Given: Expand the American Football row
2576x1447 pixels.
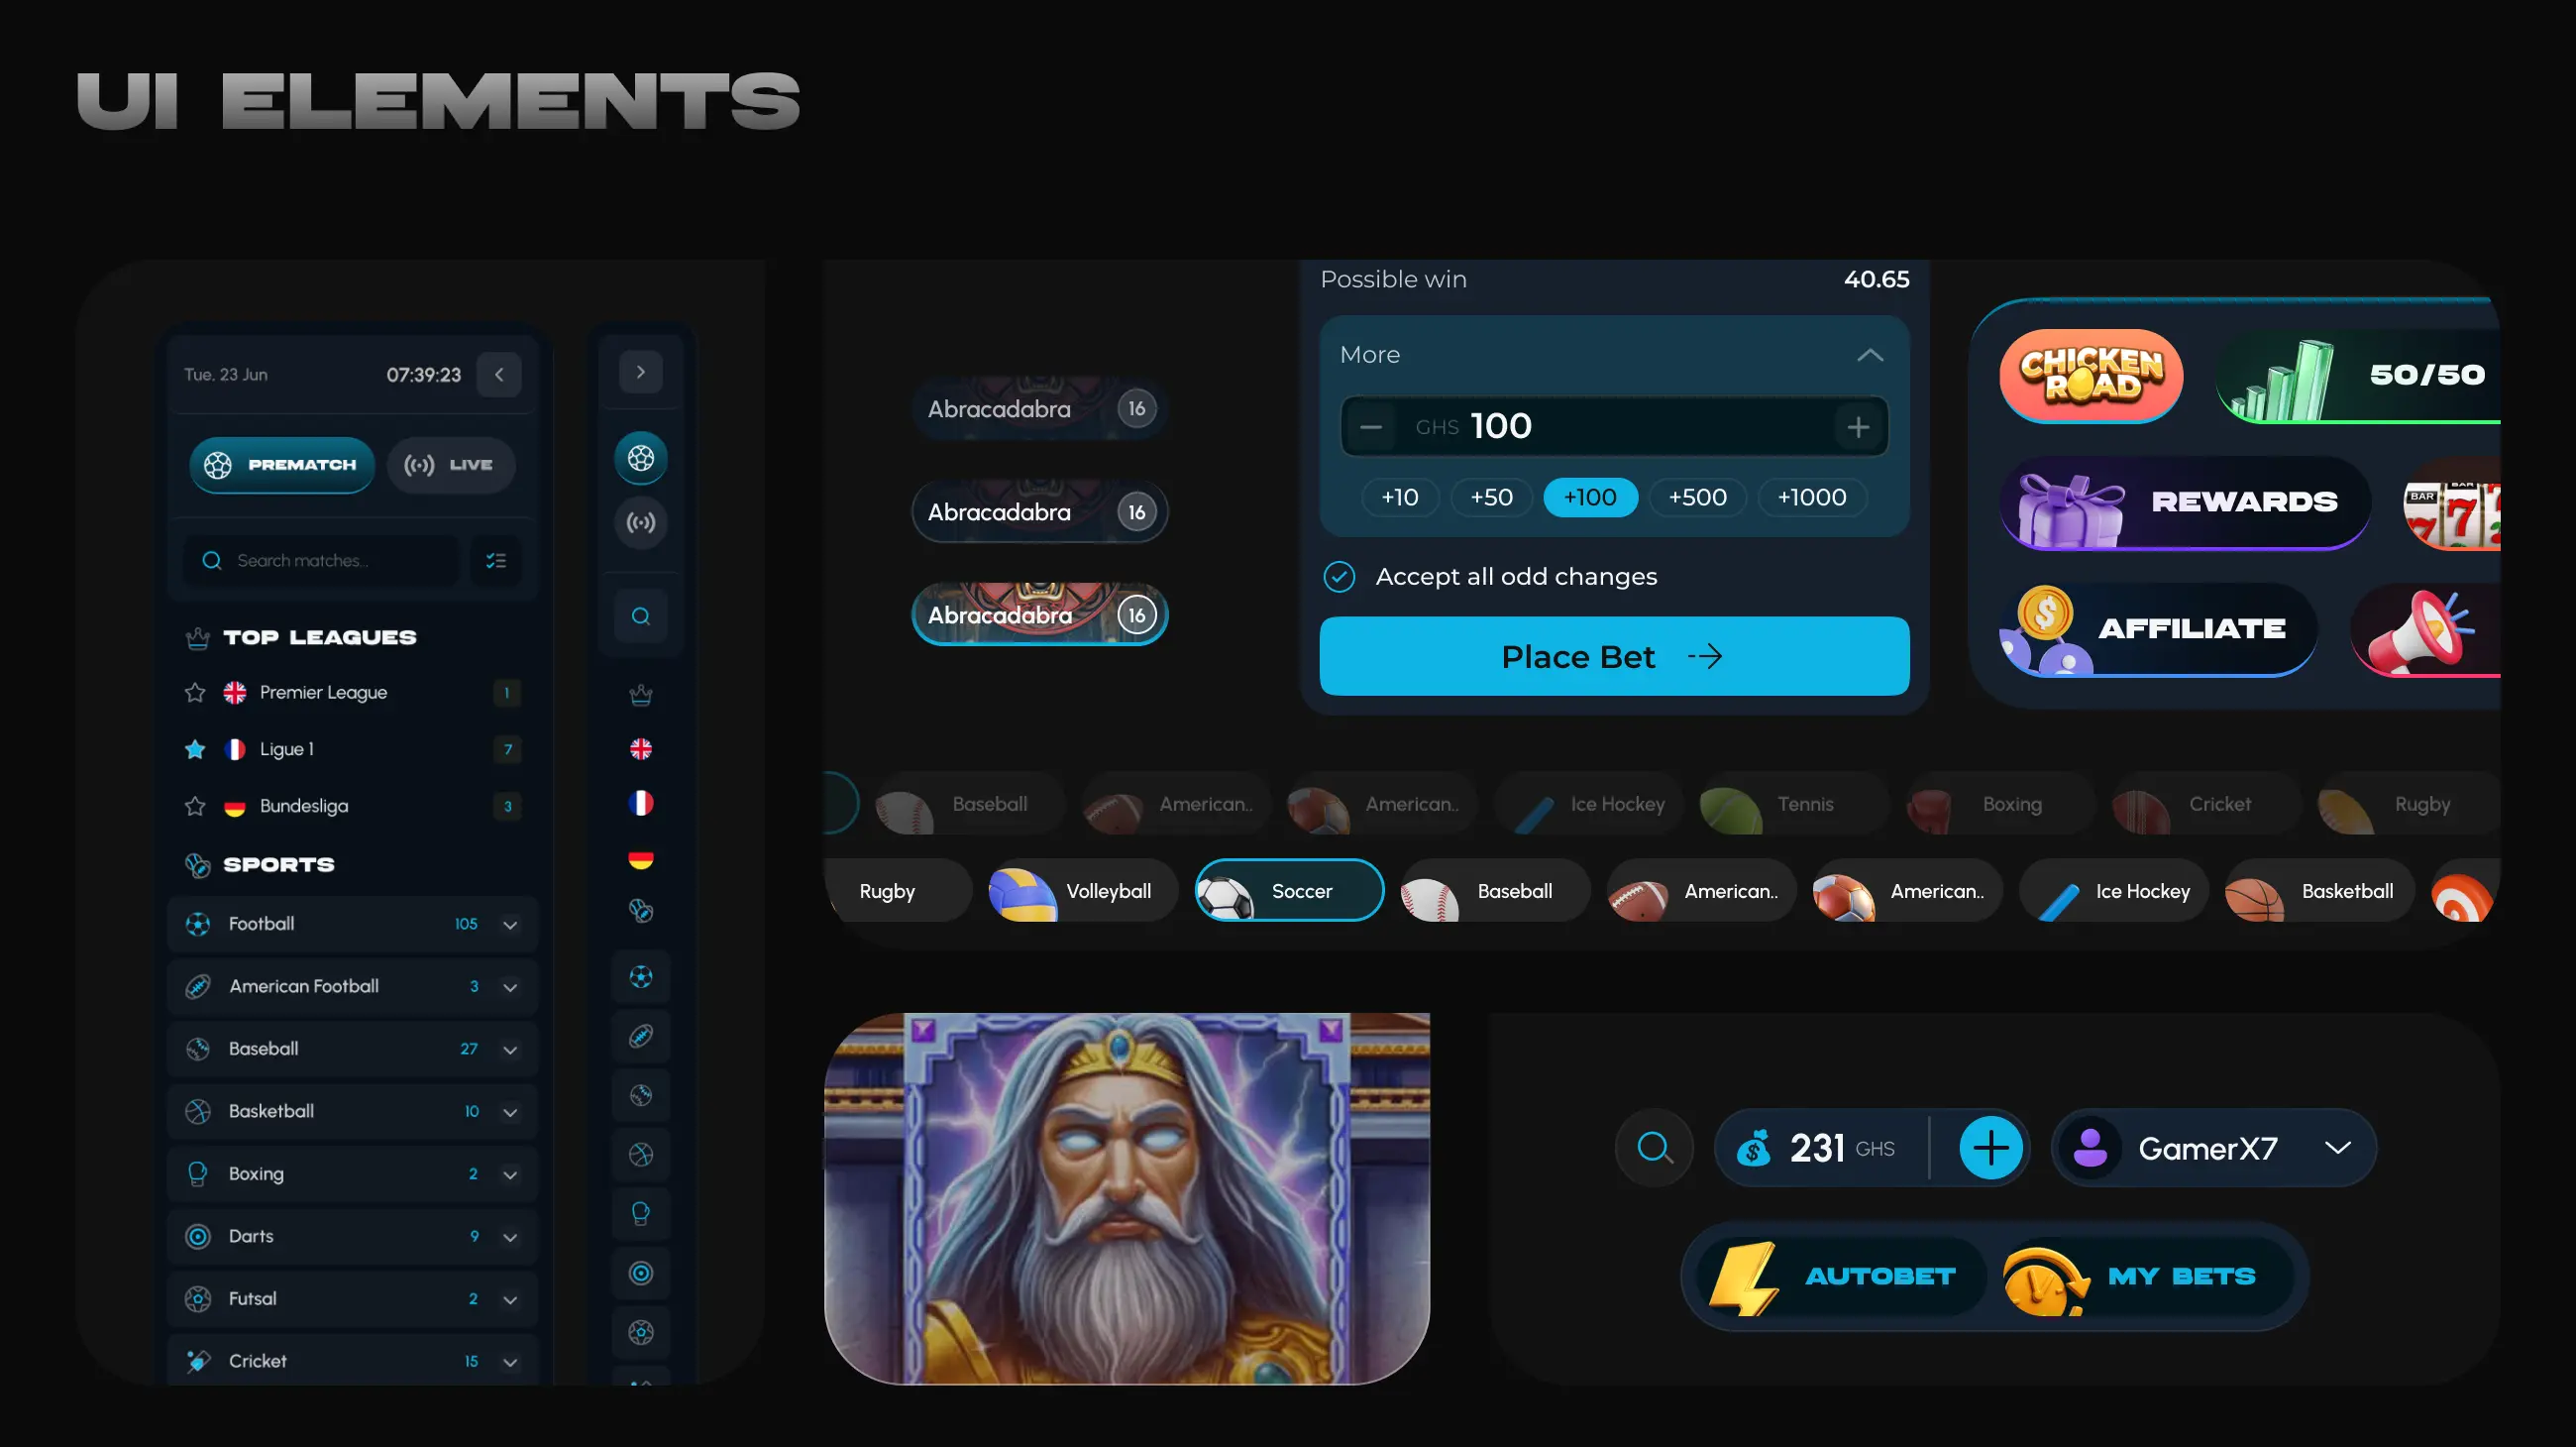Looking at the screenshot, I should pos(352,986).
